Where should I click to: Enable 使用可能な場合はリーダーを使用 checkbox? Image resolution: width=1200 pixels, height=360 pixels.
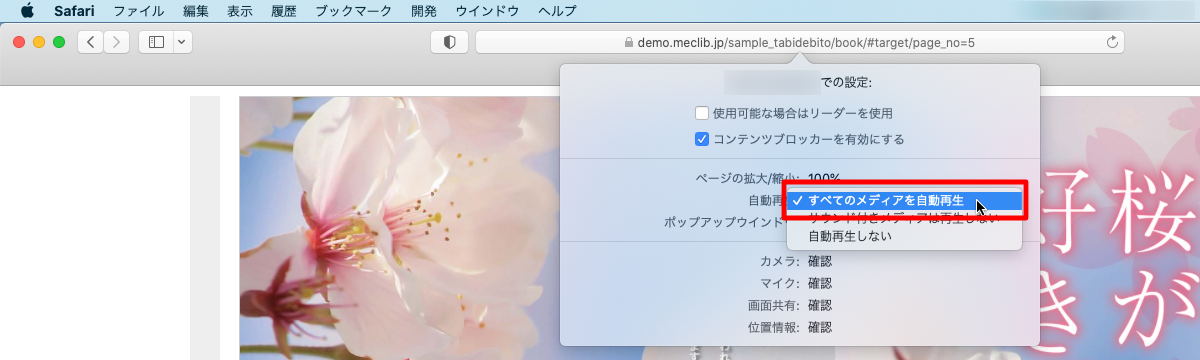pyautogui.click(x=702, y=113)
